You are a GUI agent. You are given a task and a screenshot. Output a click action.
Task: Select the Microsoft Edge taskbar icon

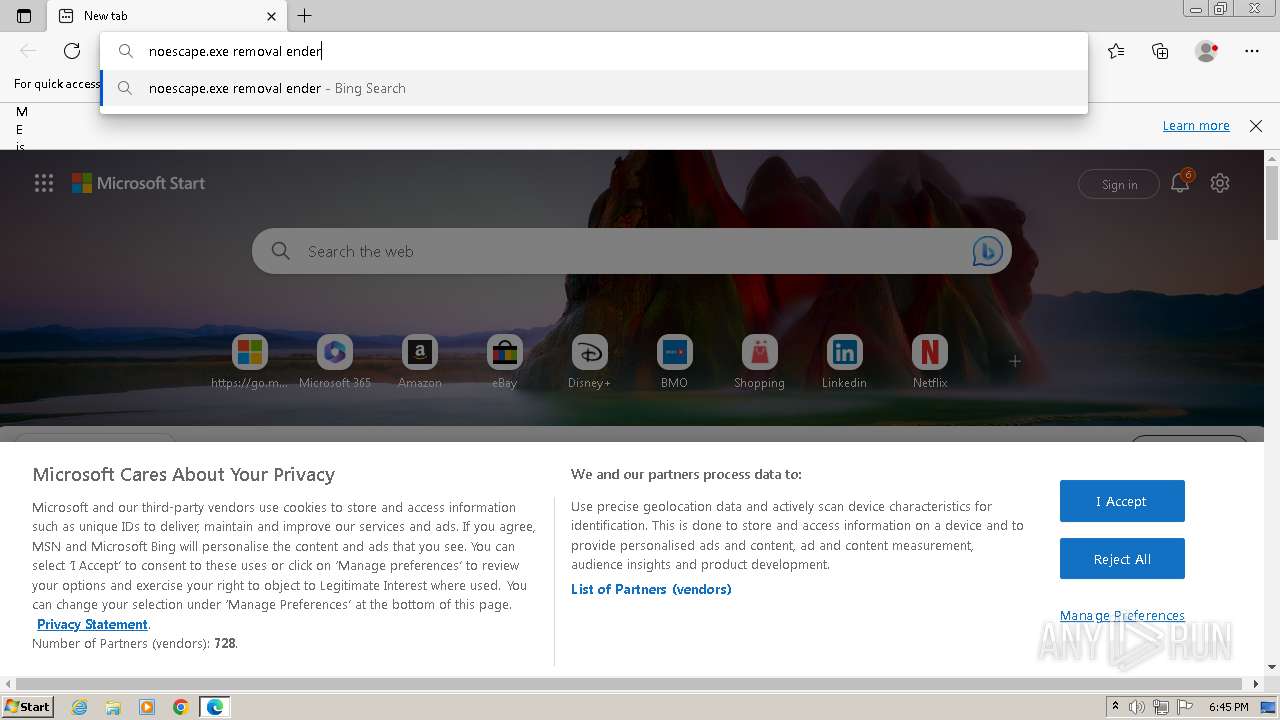point(215,707)
